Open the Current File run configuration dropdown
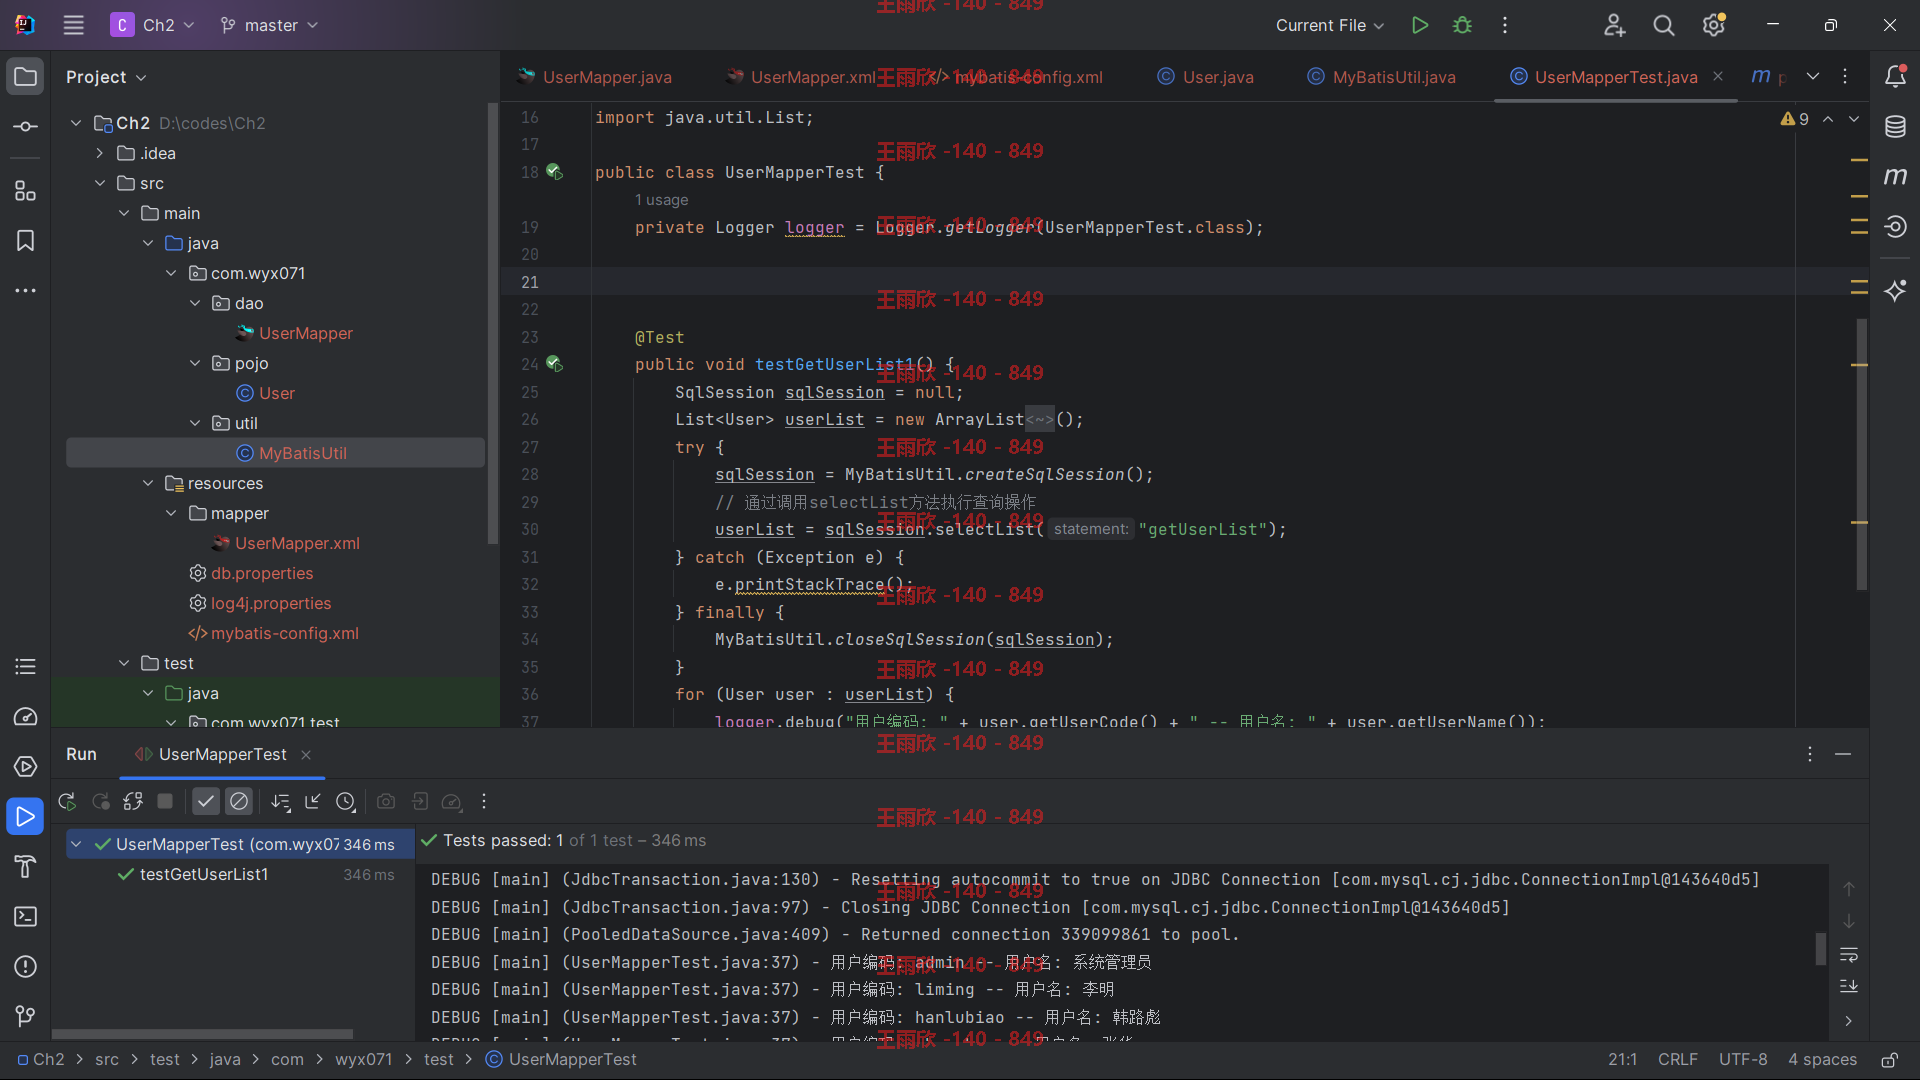This screenshot has width=1920, height=1080. click(x=1330, y=25)
